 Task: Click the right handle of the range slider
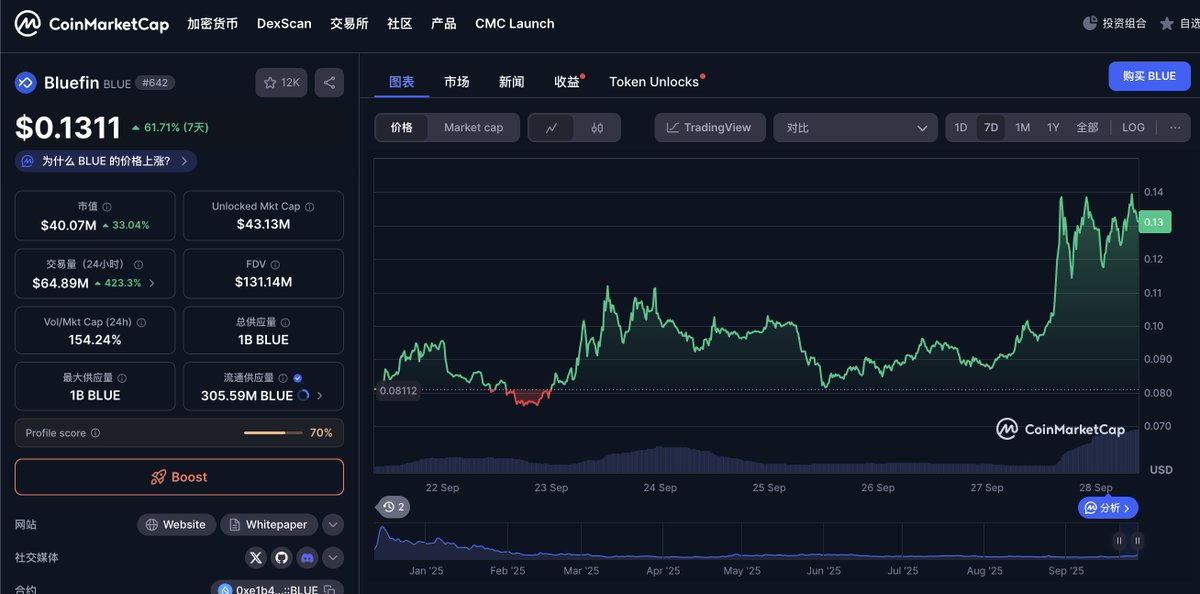coord(1137,541)
